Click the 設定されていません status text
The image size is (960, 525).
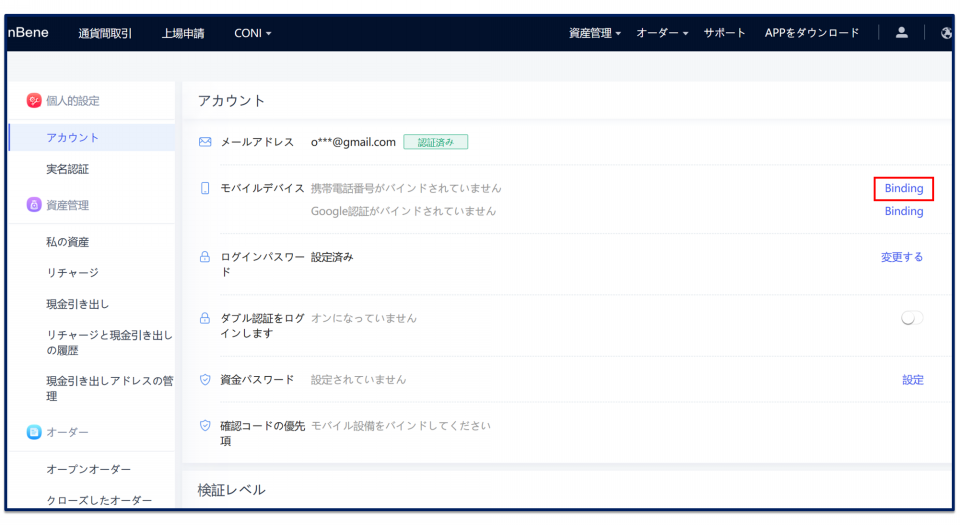point(358,379)
